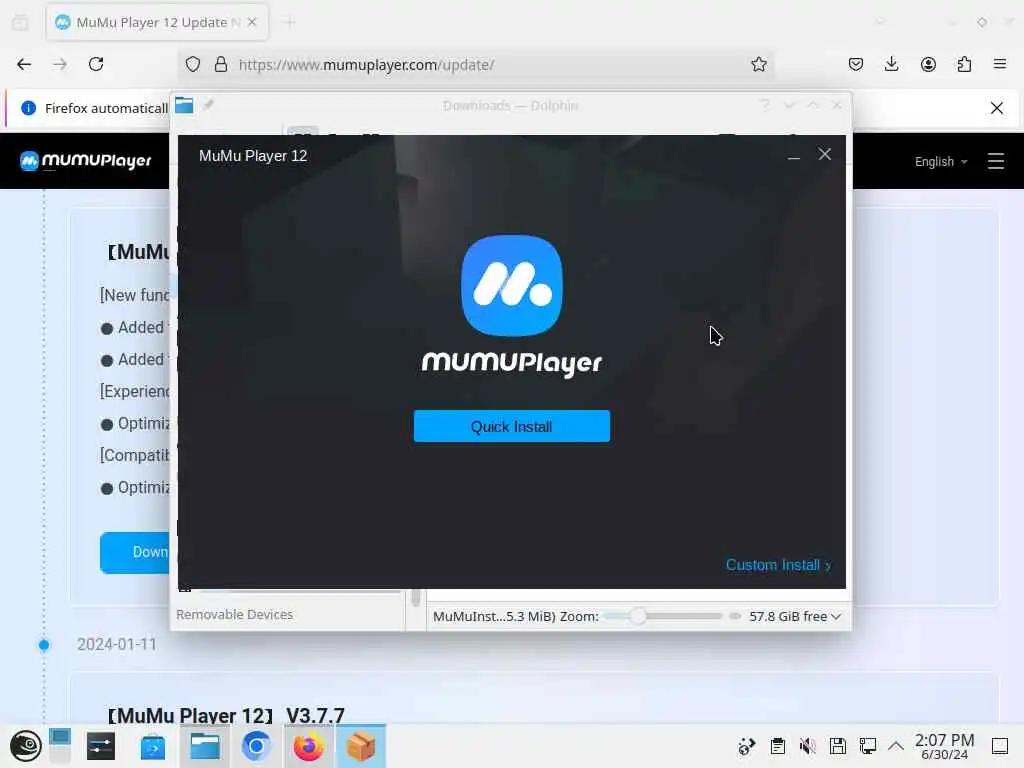The width and height of the screenshot is (1024, 768).
Task: Reload the mumuplayer update page
Action: [96, 64]
